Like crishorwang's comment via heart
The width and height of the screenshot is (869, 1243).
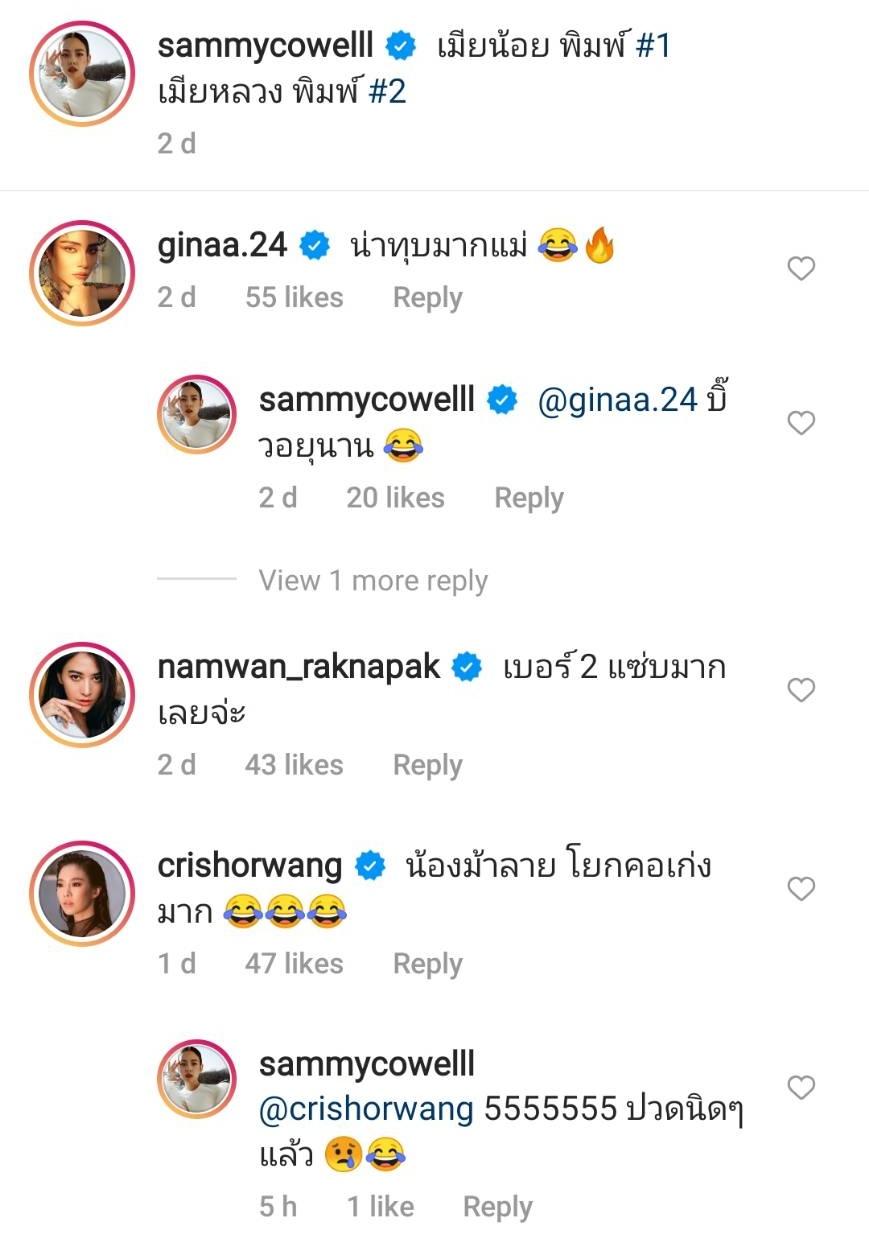801,888
